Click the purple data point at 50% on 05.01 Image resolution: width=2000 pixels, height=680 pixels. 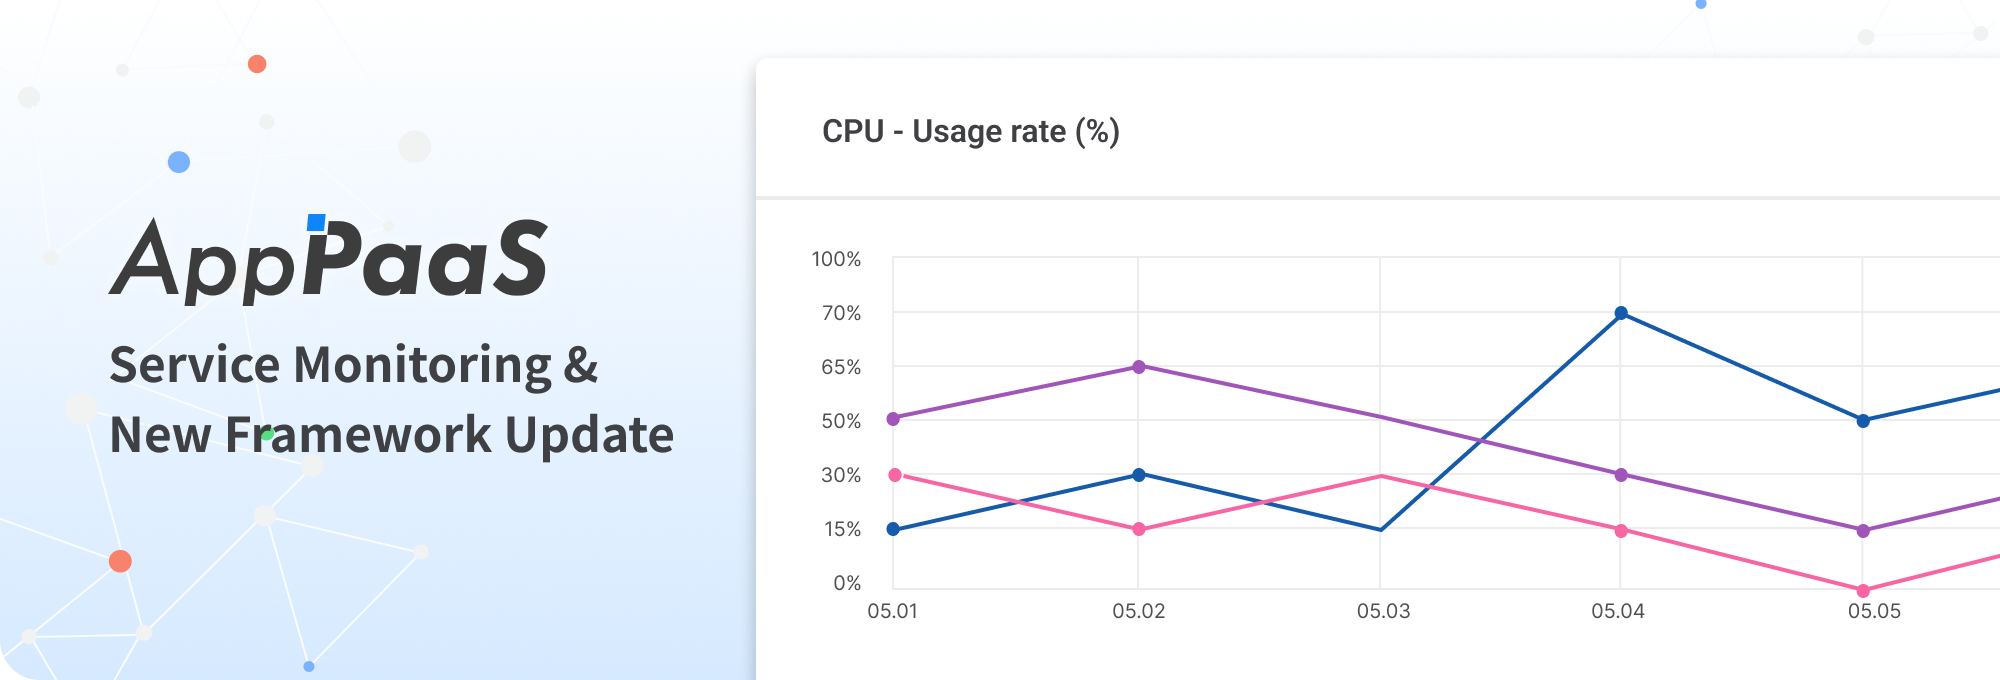click(893, 419)
